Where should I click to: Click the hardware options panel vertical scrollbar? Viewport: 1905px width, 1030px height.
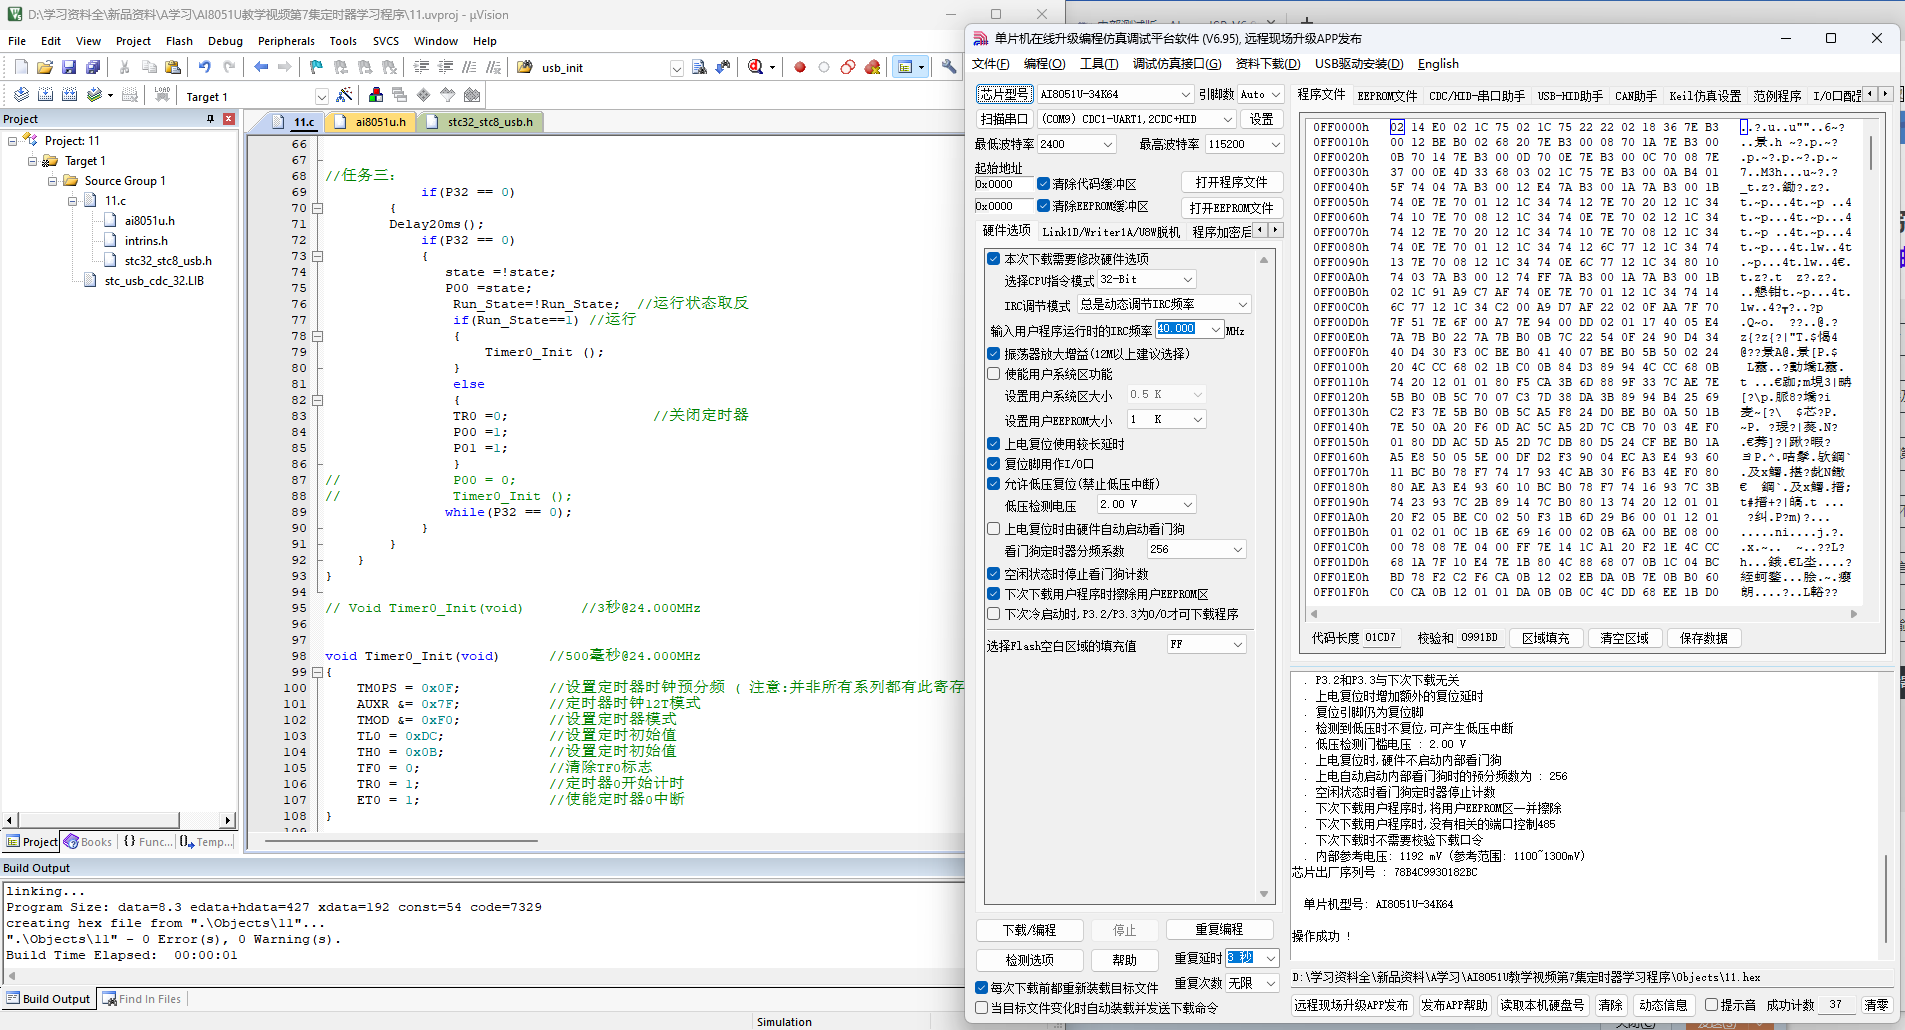point(1264,577)
